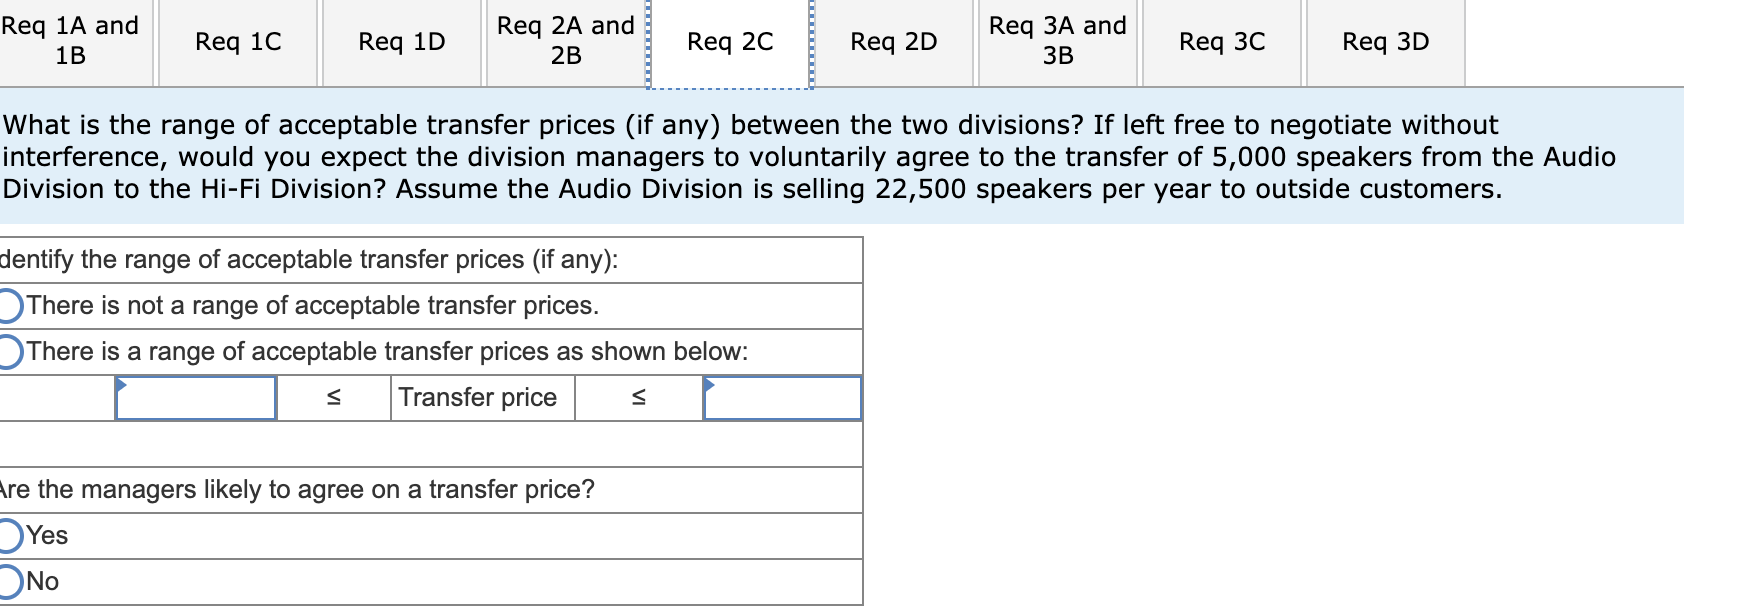
Task: Switch to the Req 2A and 2B tab
Action: 565,42
